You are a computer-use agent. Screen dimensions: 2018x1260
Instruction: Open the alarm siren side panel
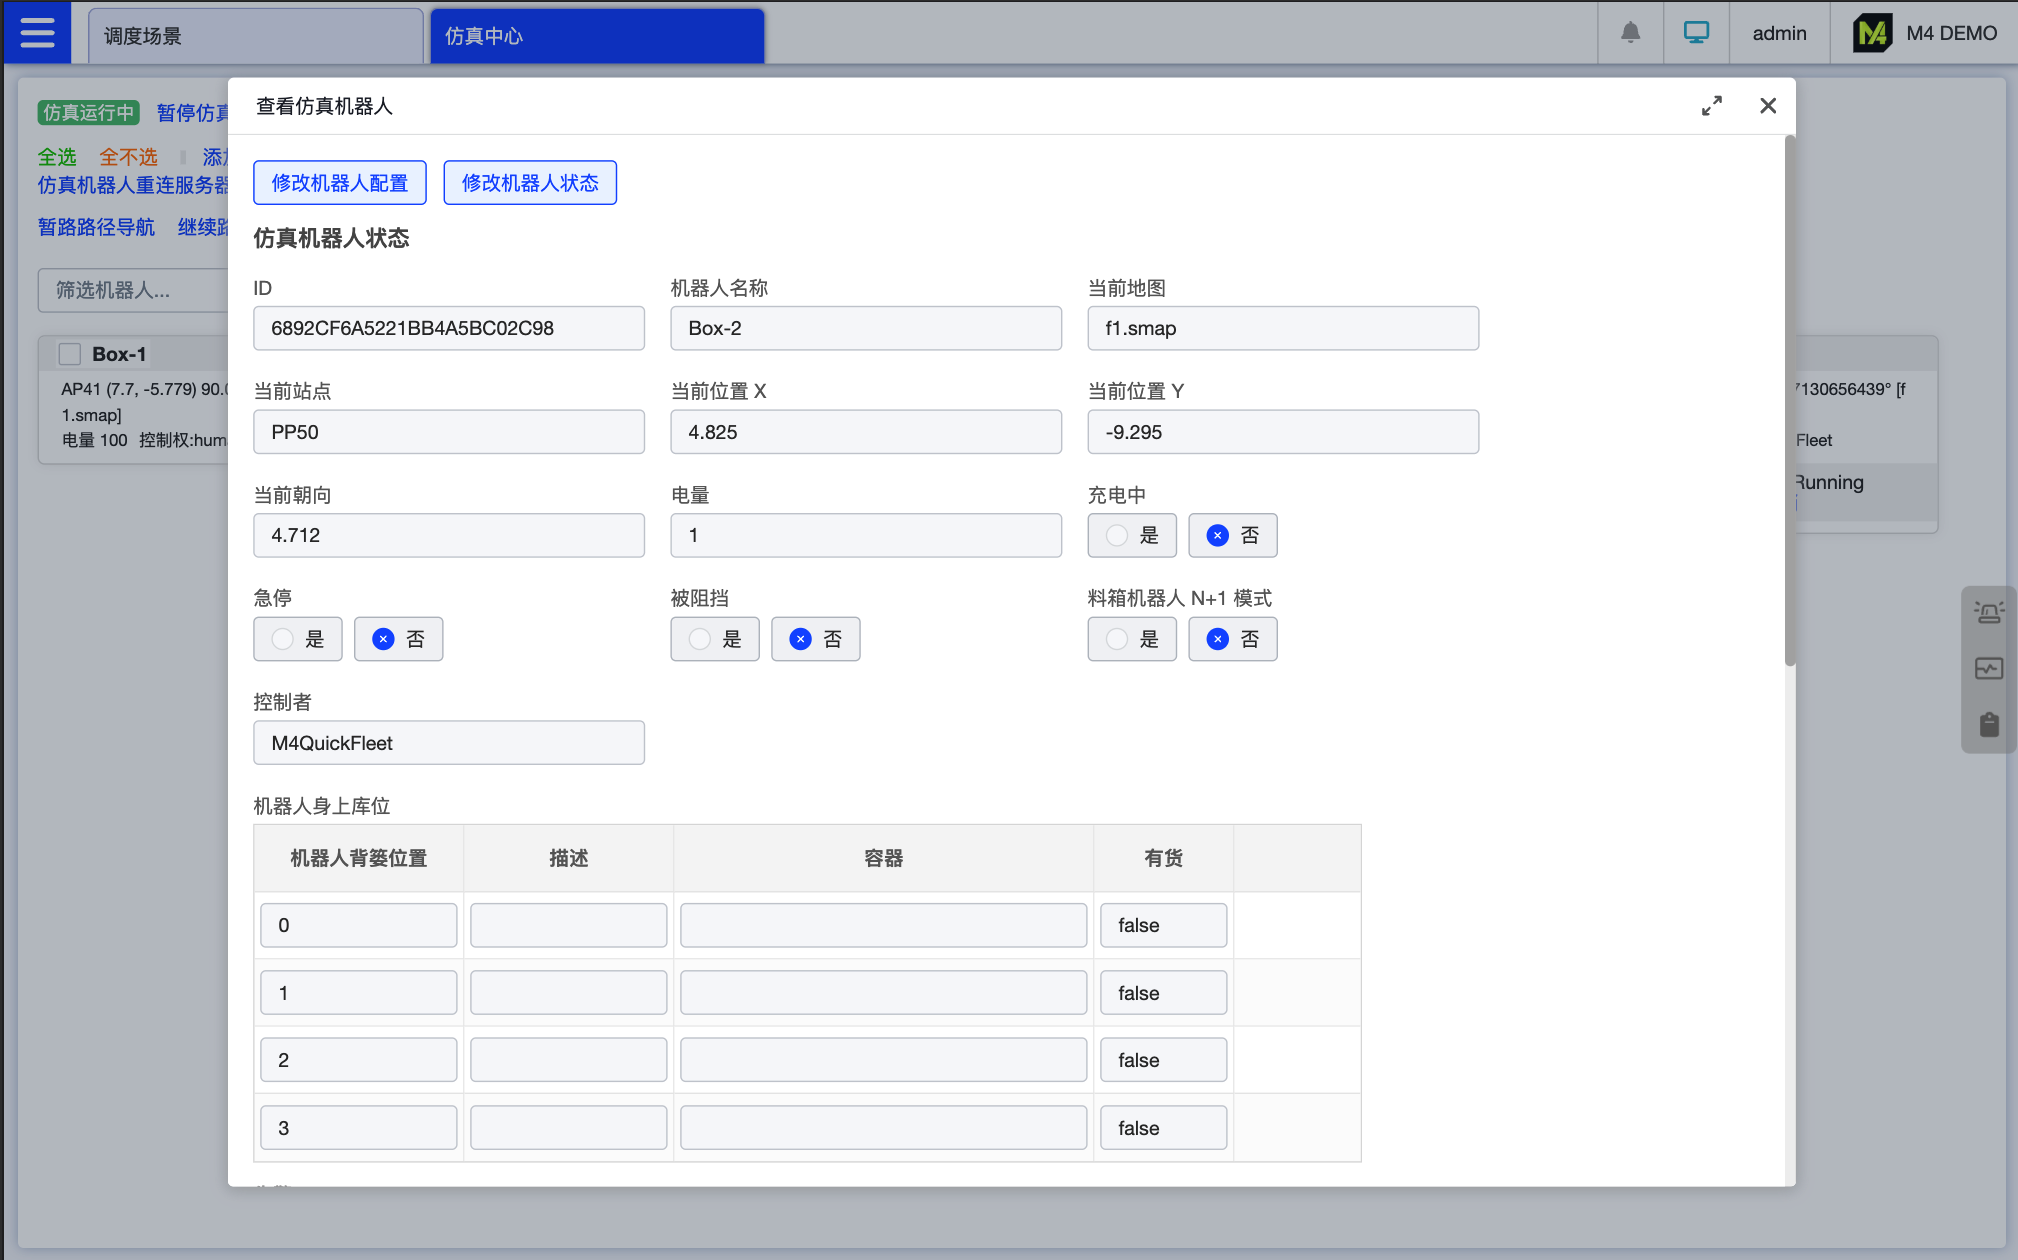(1988, 612)
